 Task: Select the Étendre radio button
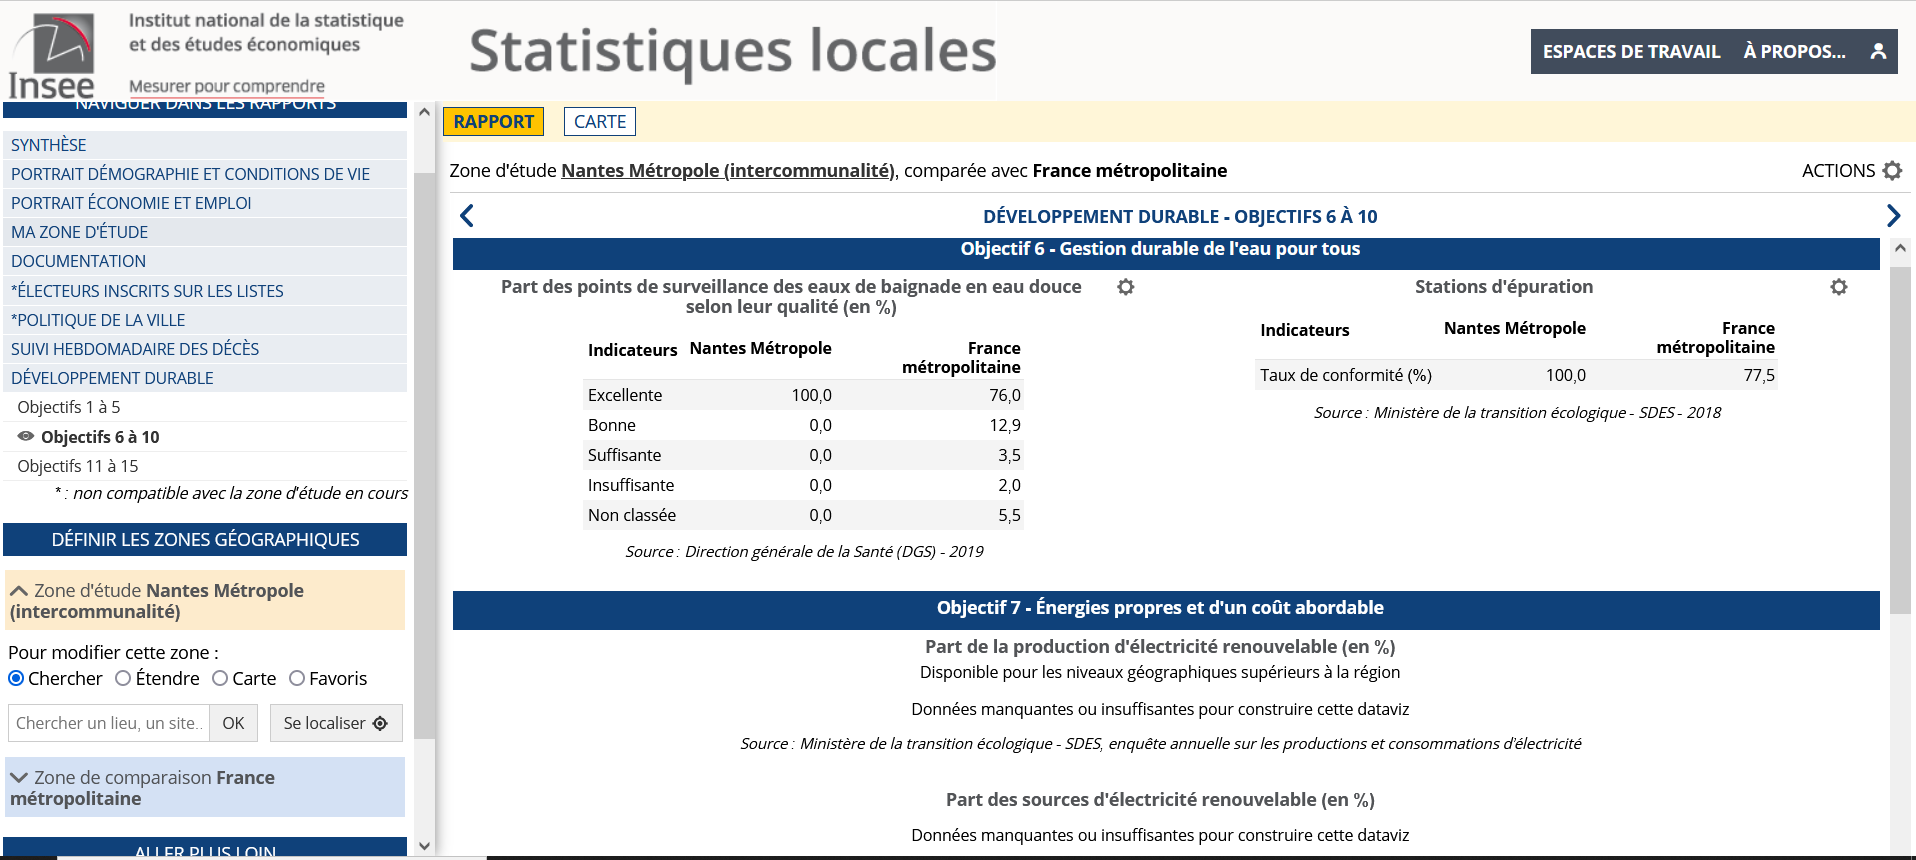point(123,679)
